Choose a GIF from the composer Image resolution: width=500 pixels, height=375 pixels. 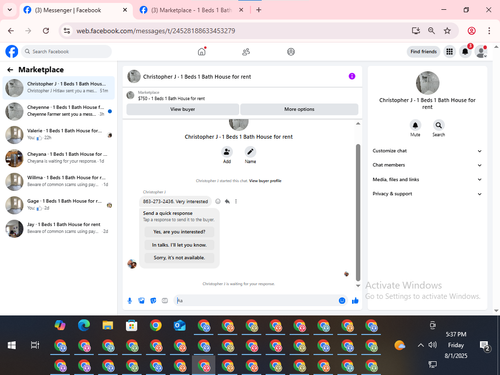tap(165, 301)
